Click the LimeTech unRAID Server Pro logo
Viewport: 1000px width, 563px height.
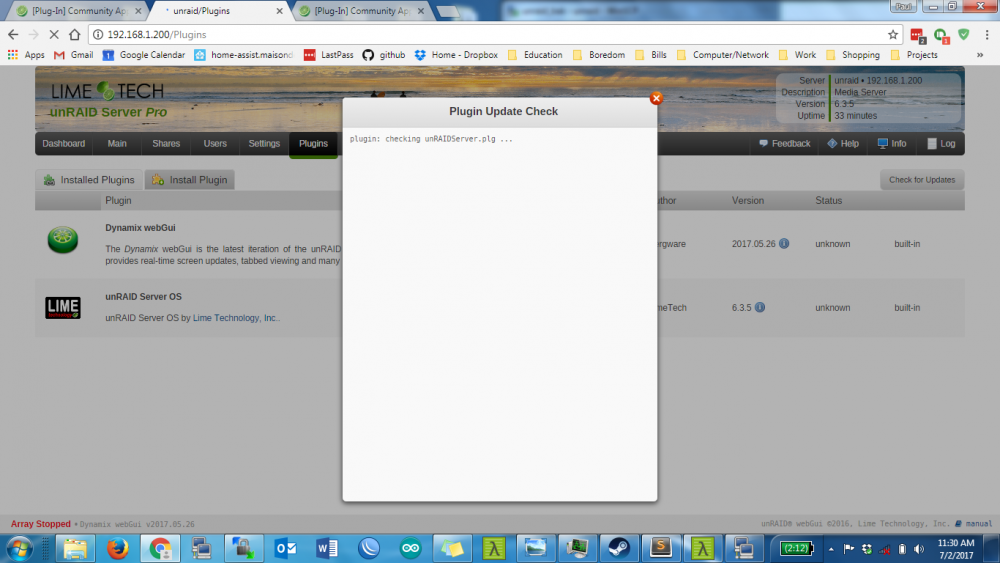click(108, 100)
